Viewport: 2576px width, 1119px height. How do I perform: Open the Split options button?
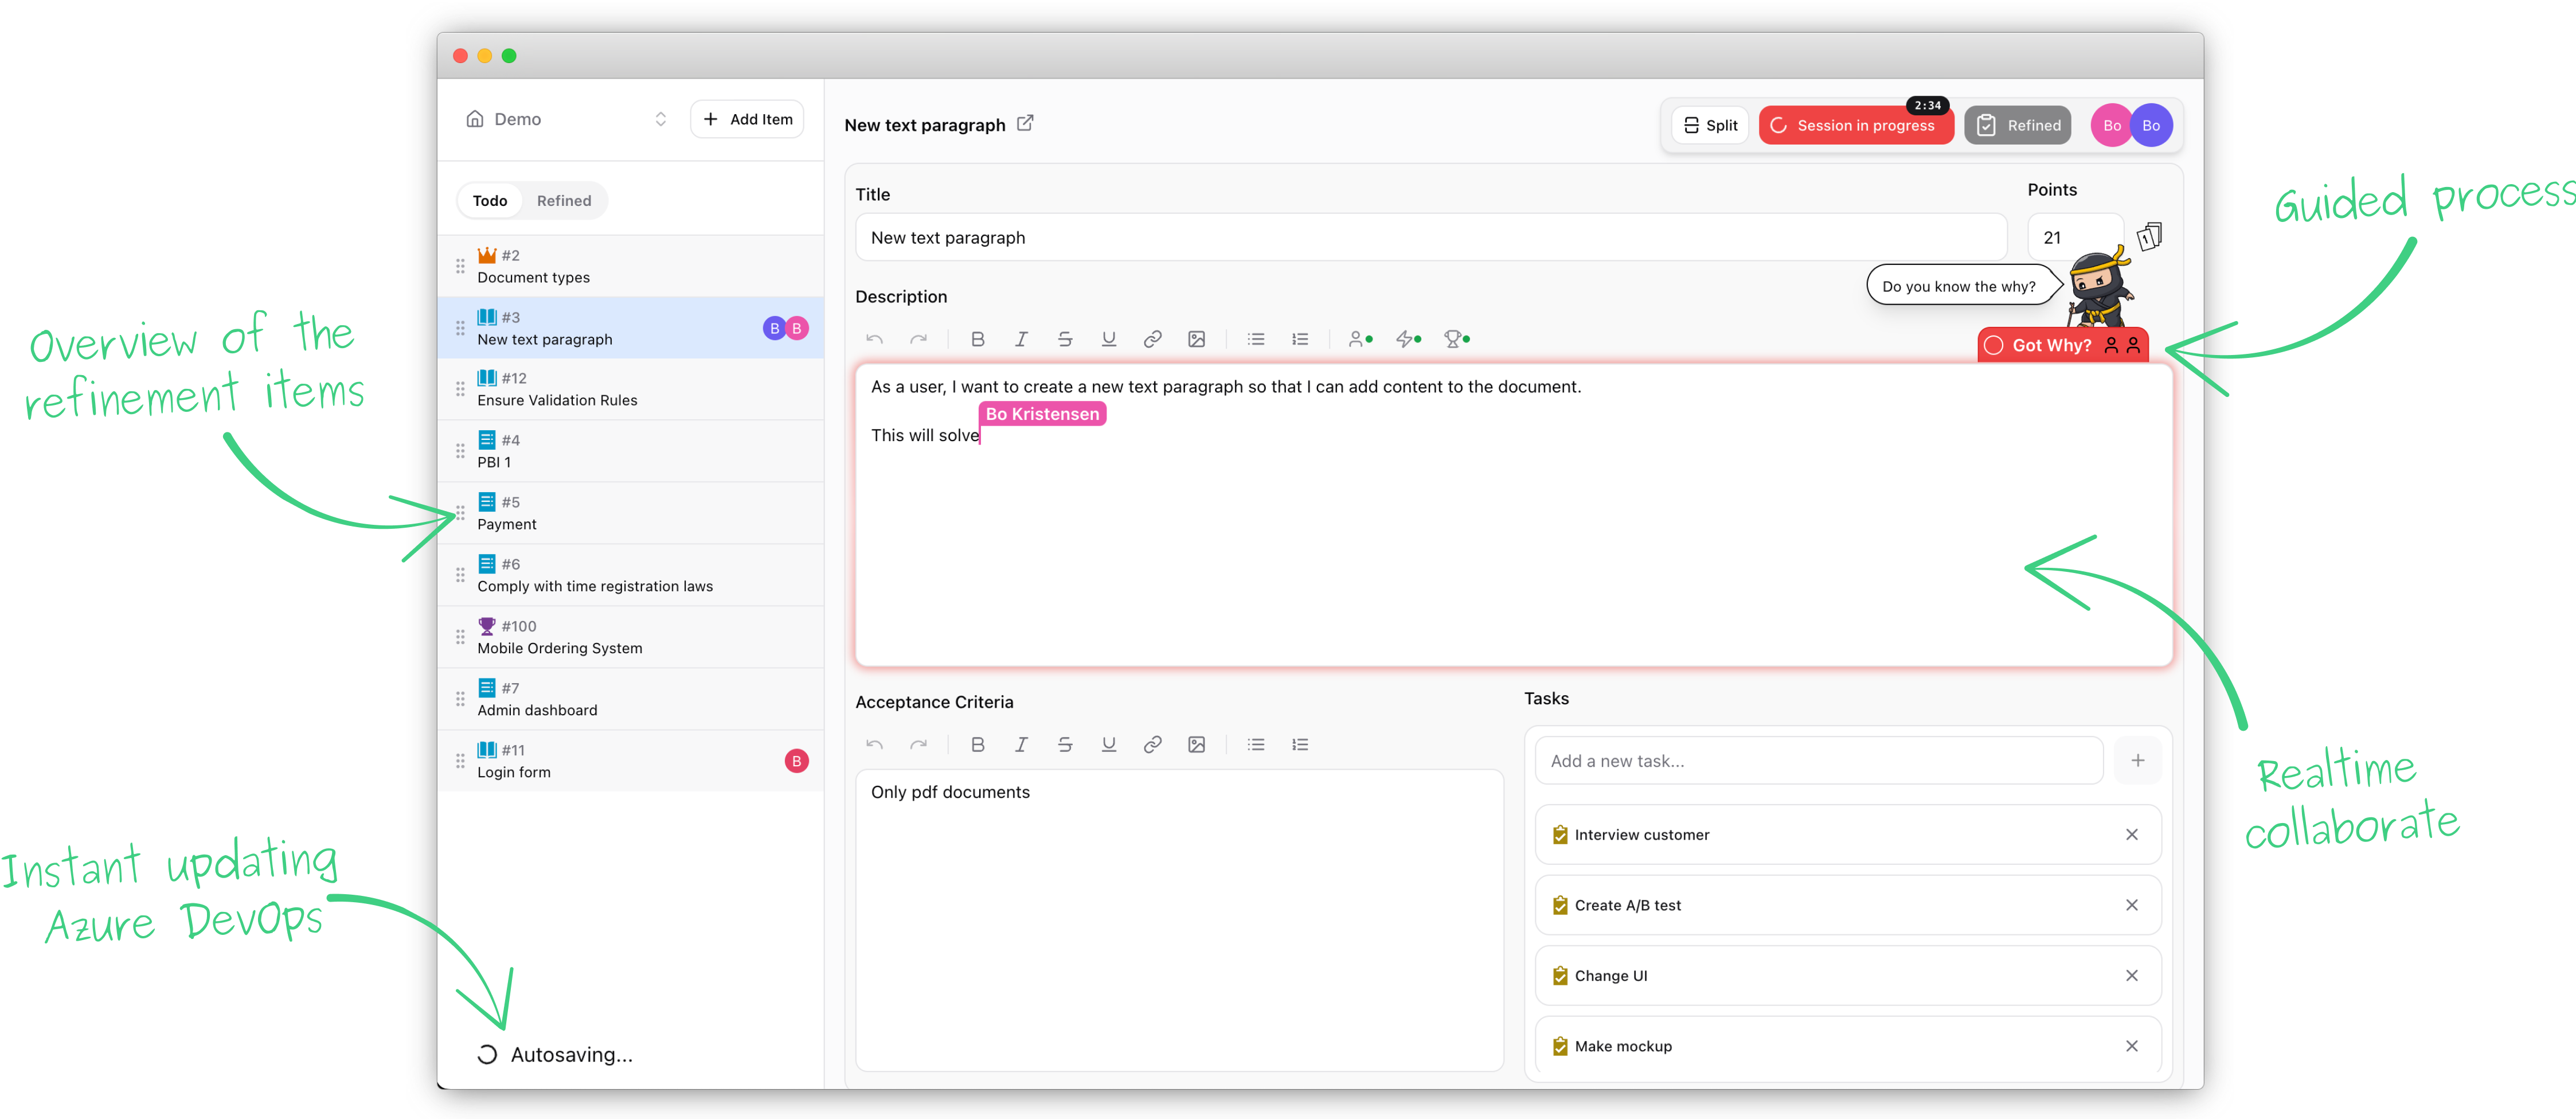click(1710, 125)
